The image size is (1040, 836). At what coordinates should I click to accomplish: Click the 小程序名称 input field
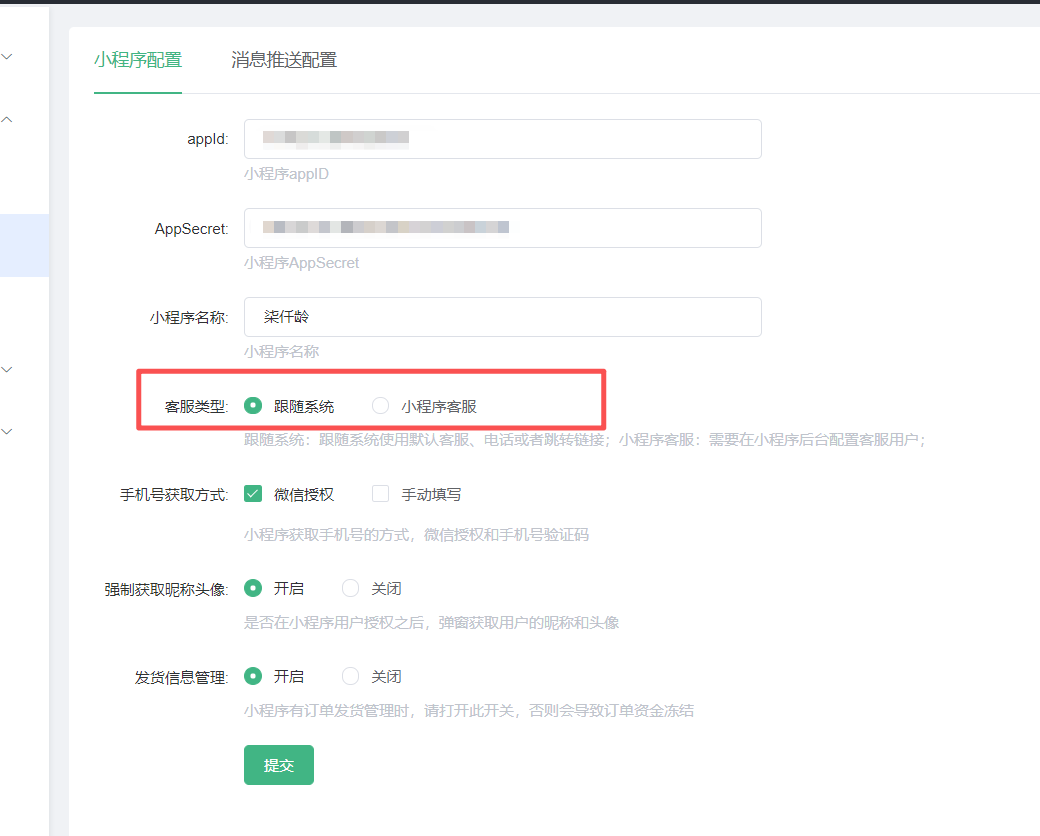[x=503, y=316]
